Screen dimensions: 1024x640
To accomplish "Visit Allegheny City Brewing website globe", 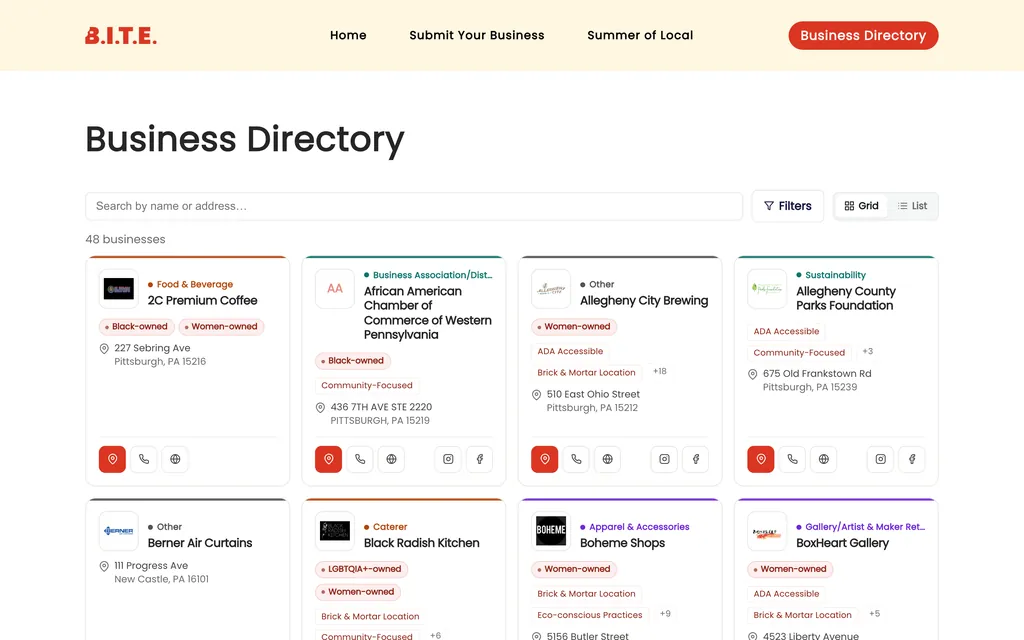I will tap(607, 459).
